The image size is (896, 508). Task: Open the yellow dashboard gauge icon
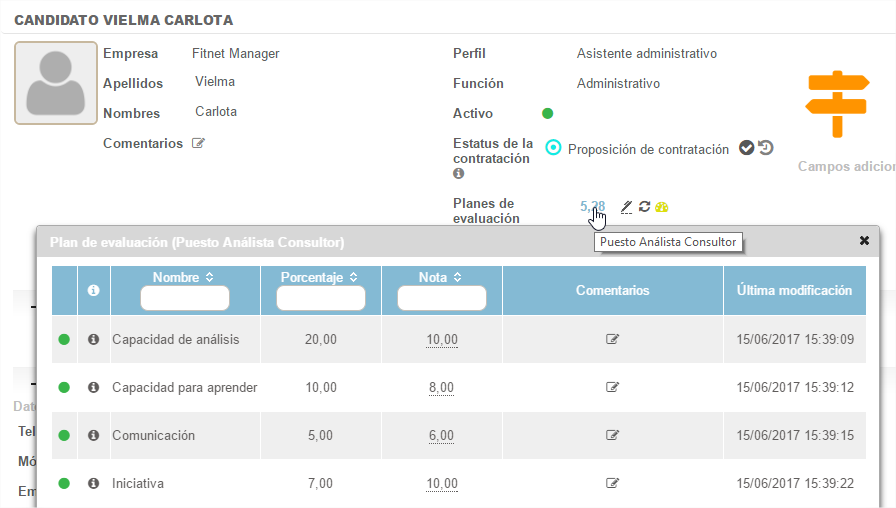coord(662,207)
